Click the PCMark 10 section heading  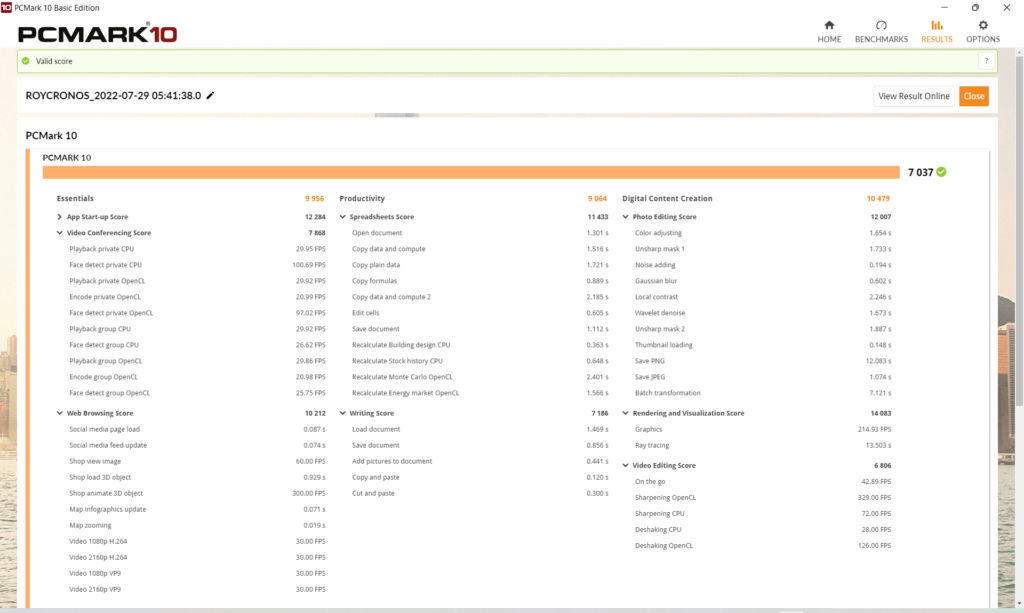tap(51, 136)
